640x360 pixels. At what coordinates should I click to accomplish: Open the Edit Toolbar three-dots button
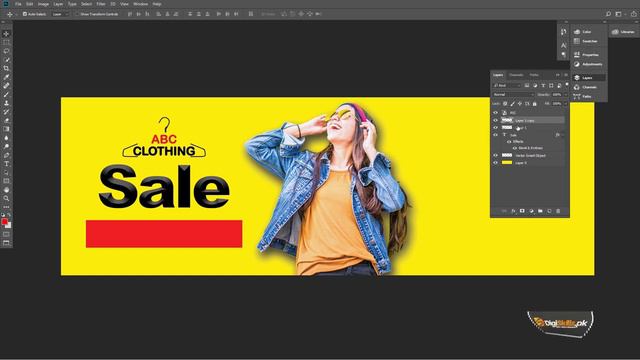[x=6, y=207]
